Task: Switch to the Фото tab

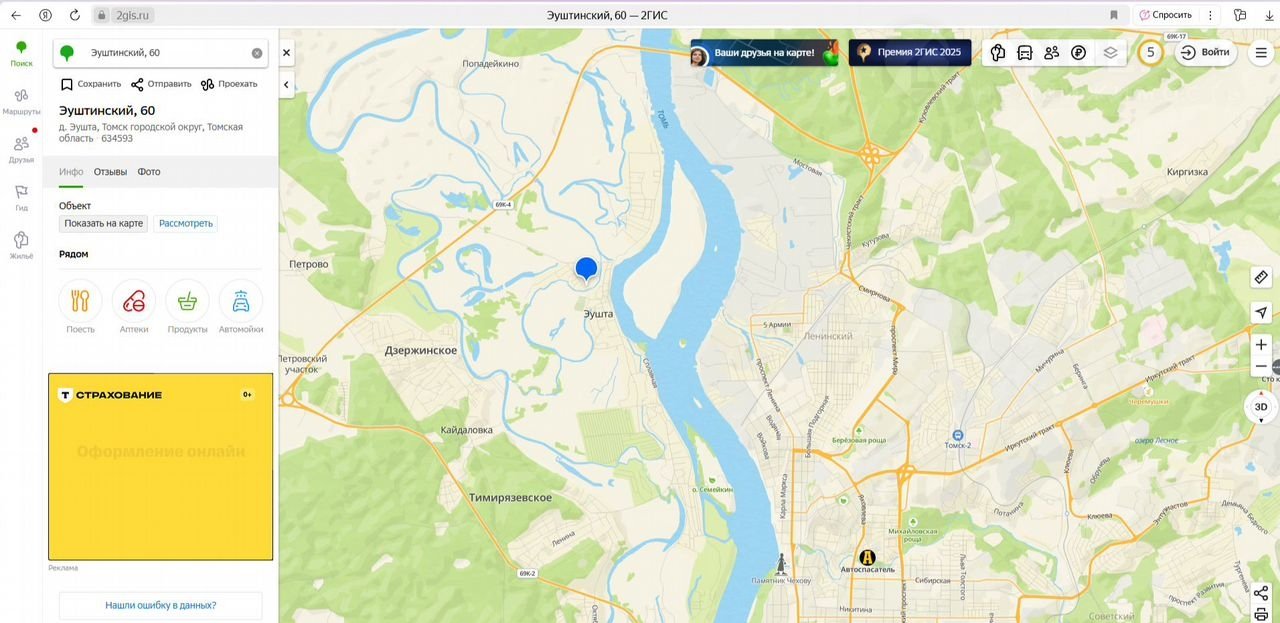Action: point(149,172)
